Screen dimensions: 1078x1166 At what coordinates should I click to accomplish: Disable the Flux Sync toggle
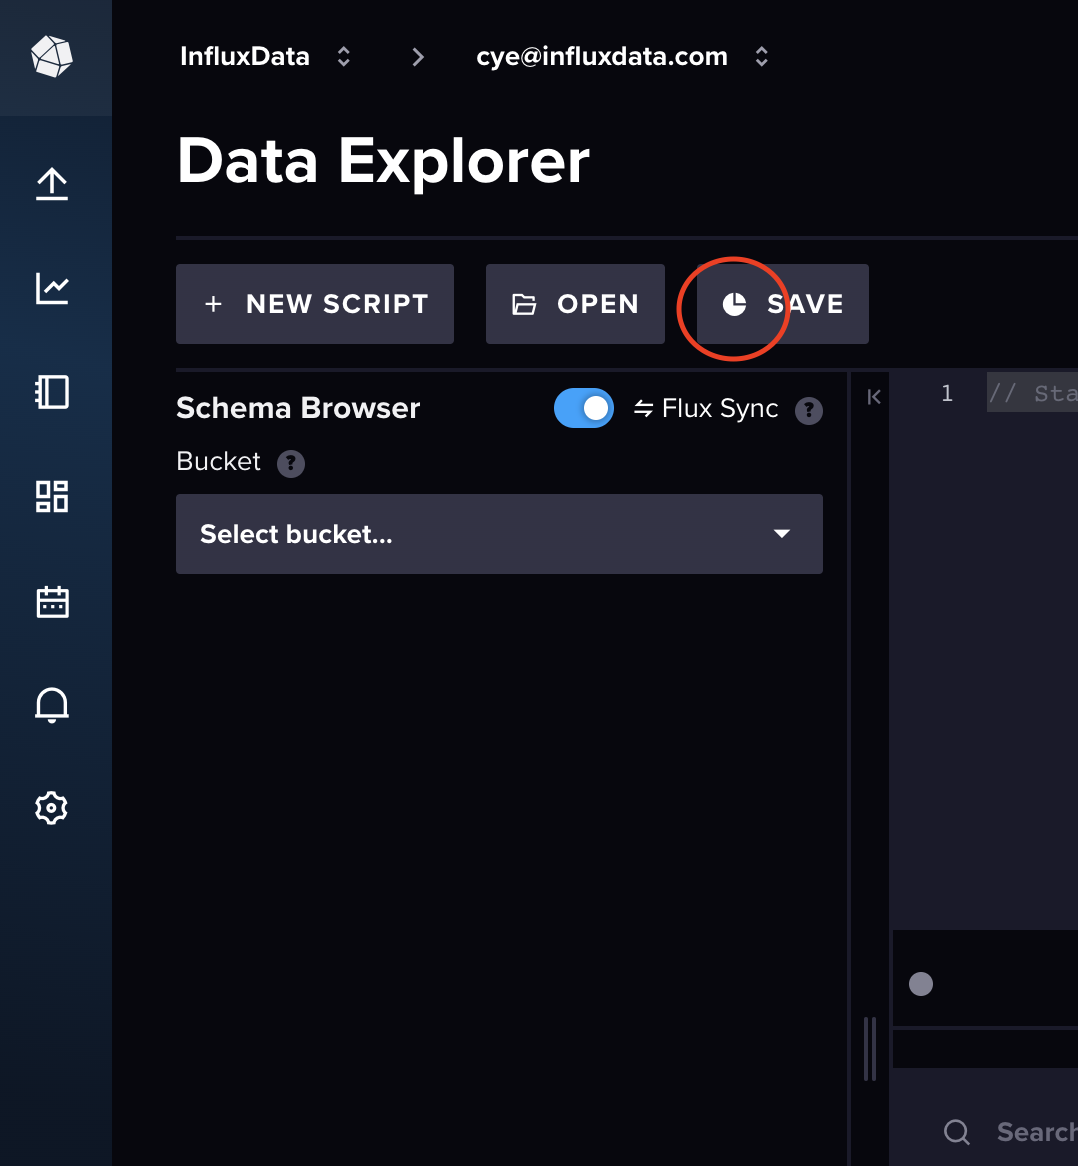(584, 408)
